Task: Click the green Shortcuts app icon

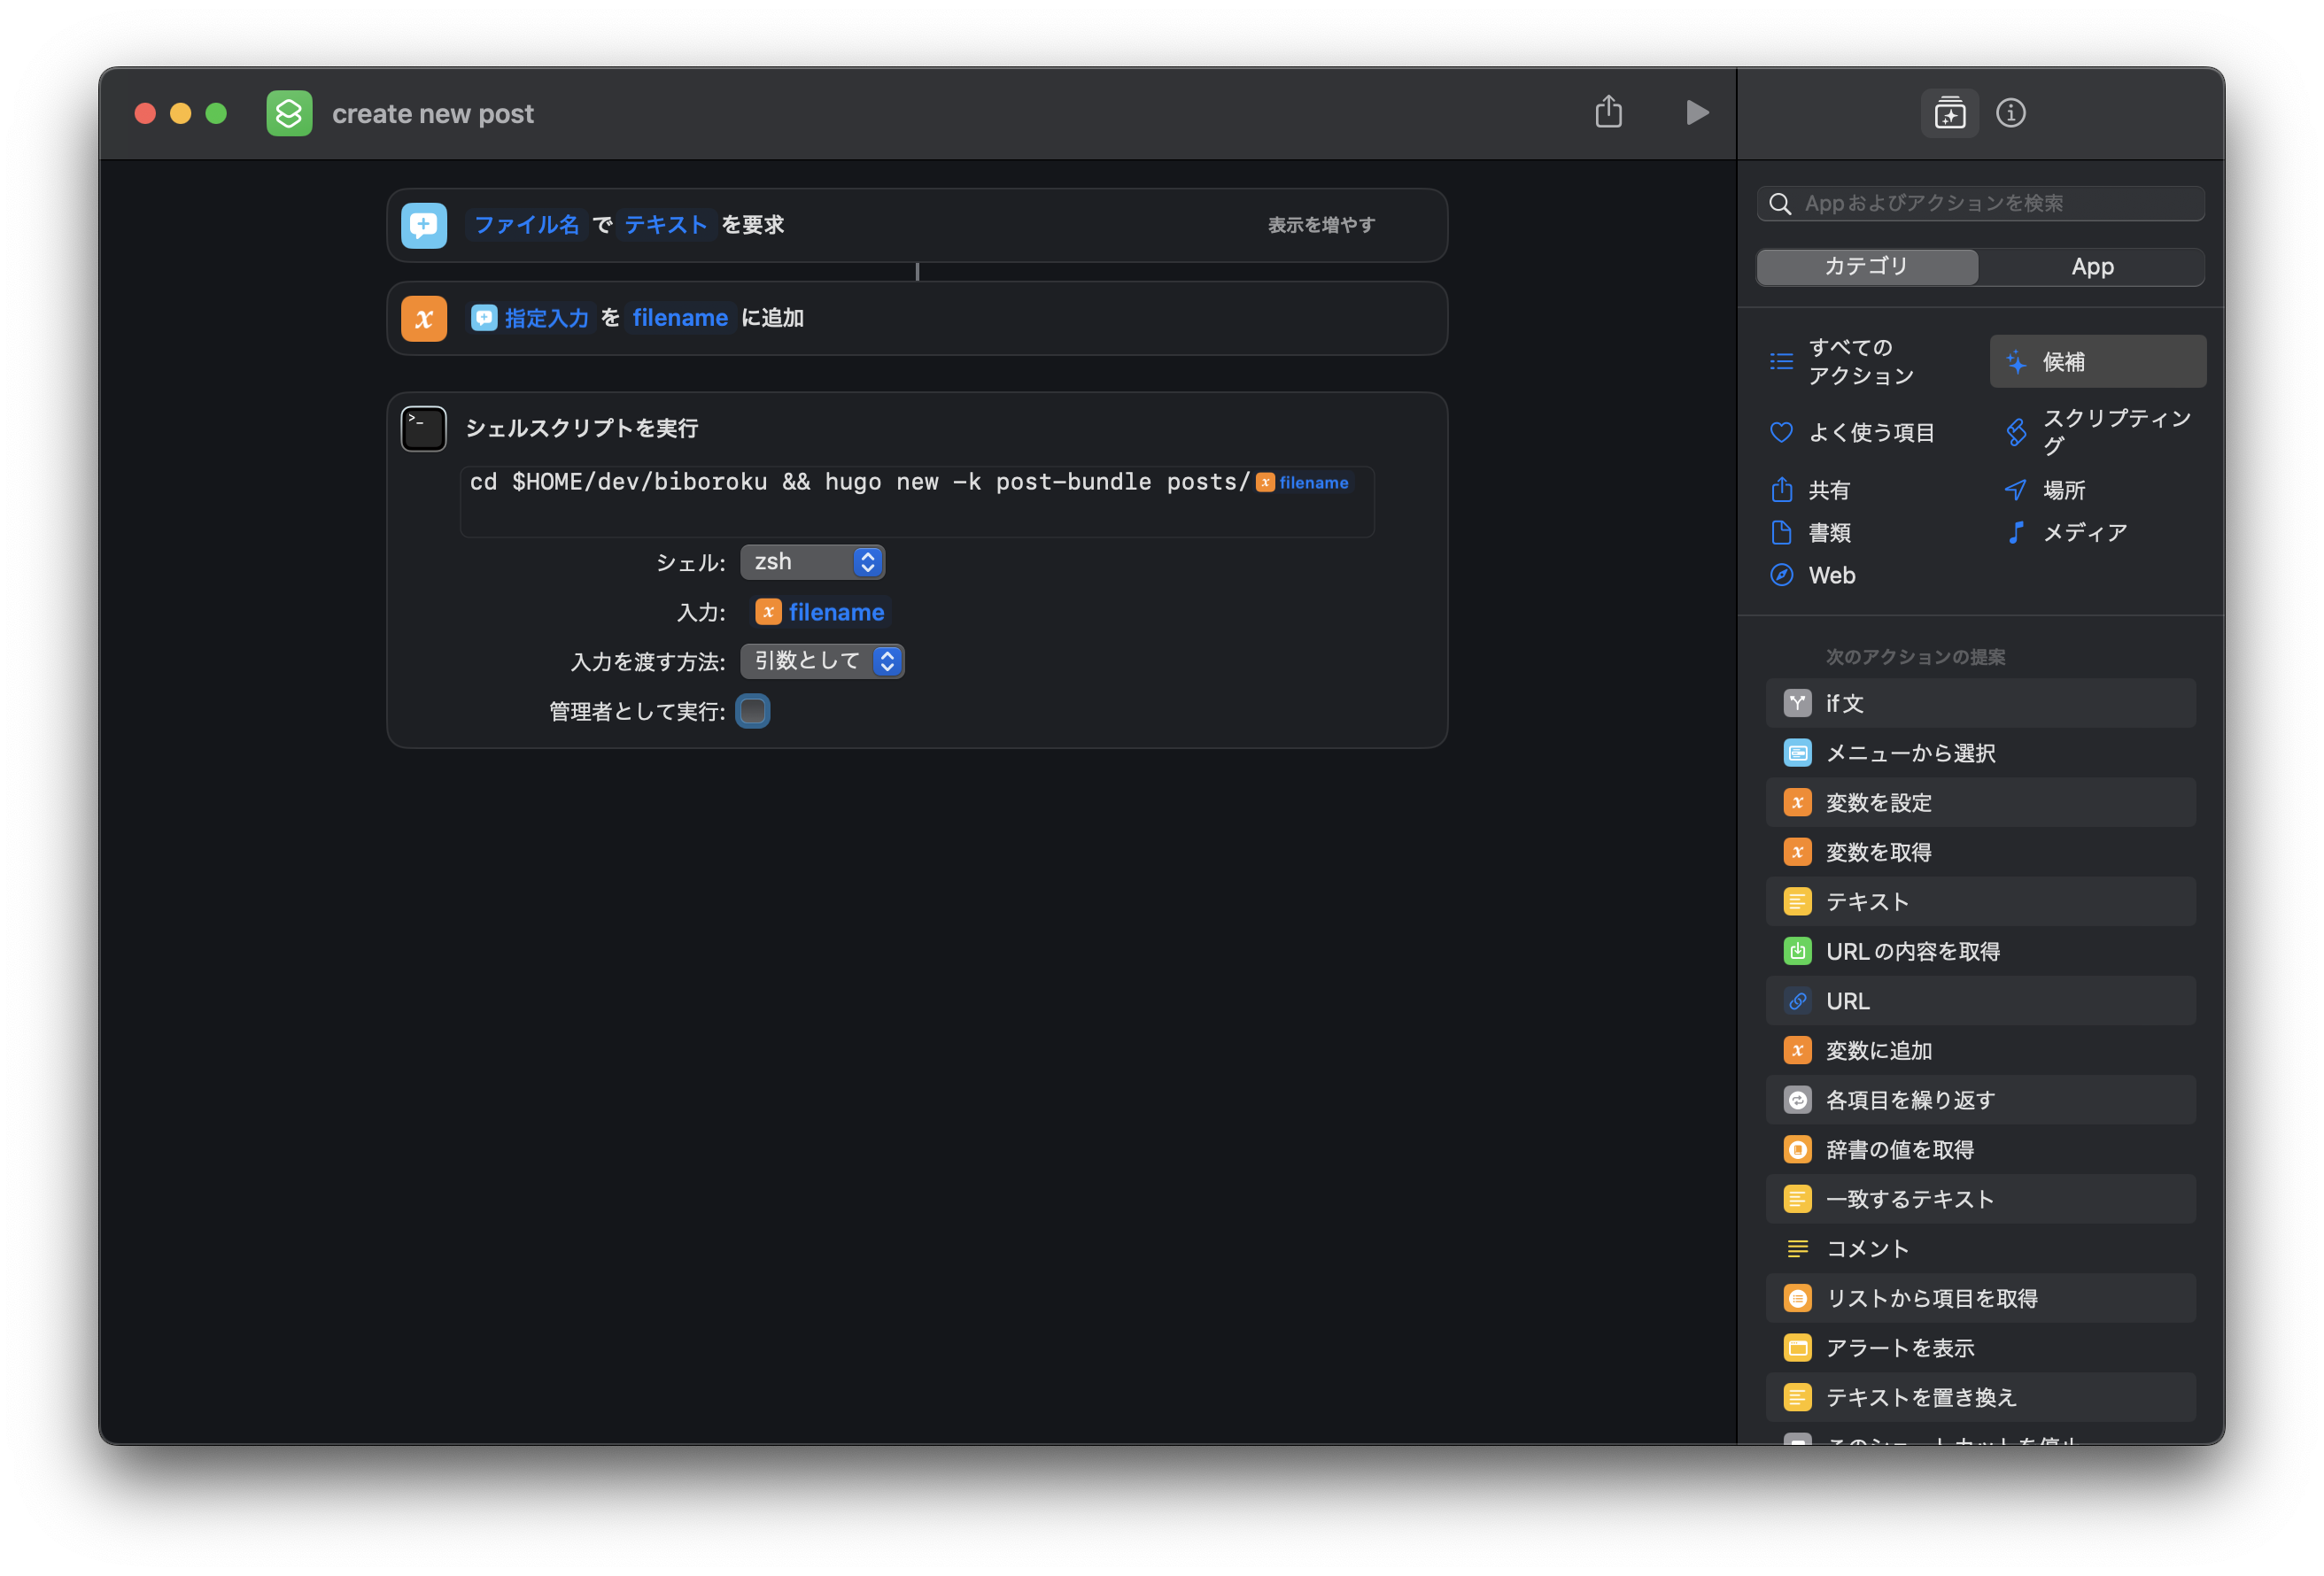Action: pos(289,113)
